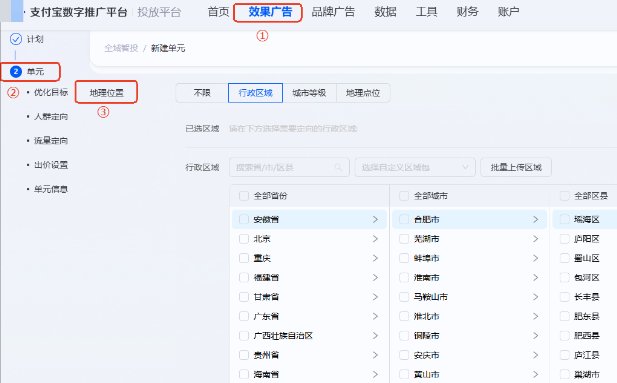
Task: Expand 贵州省 with its arrow
Action: click(x=375, y=355)
